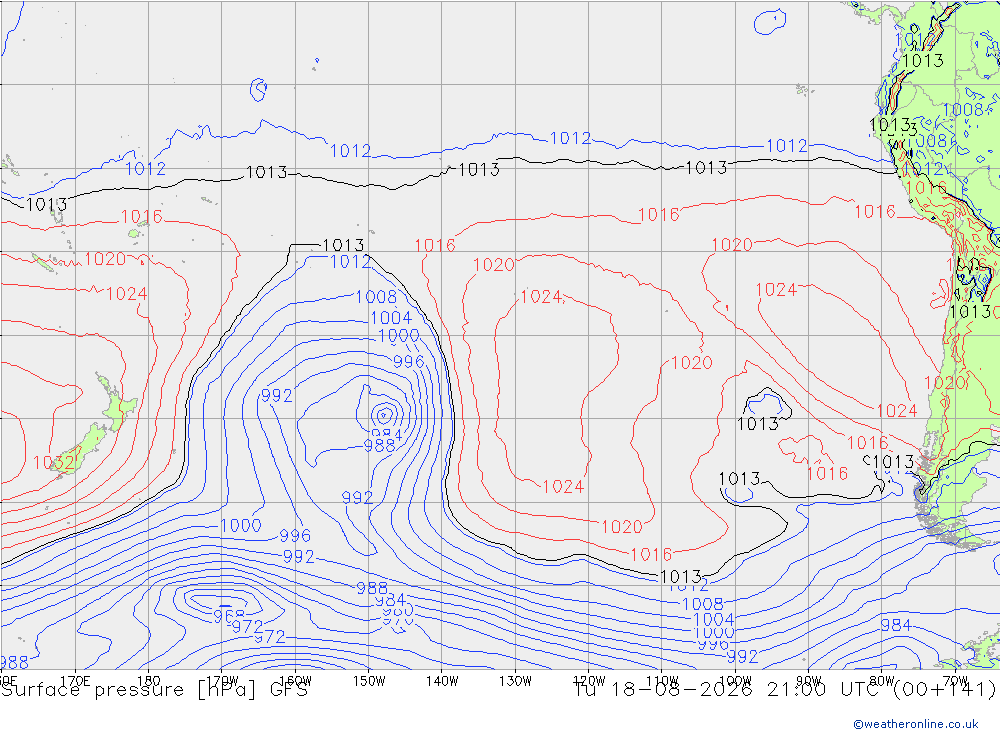Click the 170W longitude axis label
The height and width of the screenshot is (733, 1000).
tap(222, 681)
